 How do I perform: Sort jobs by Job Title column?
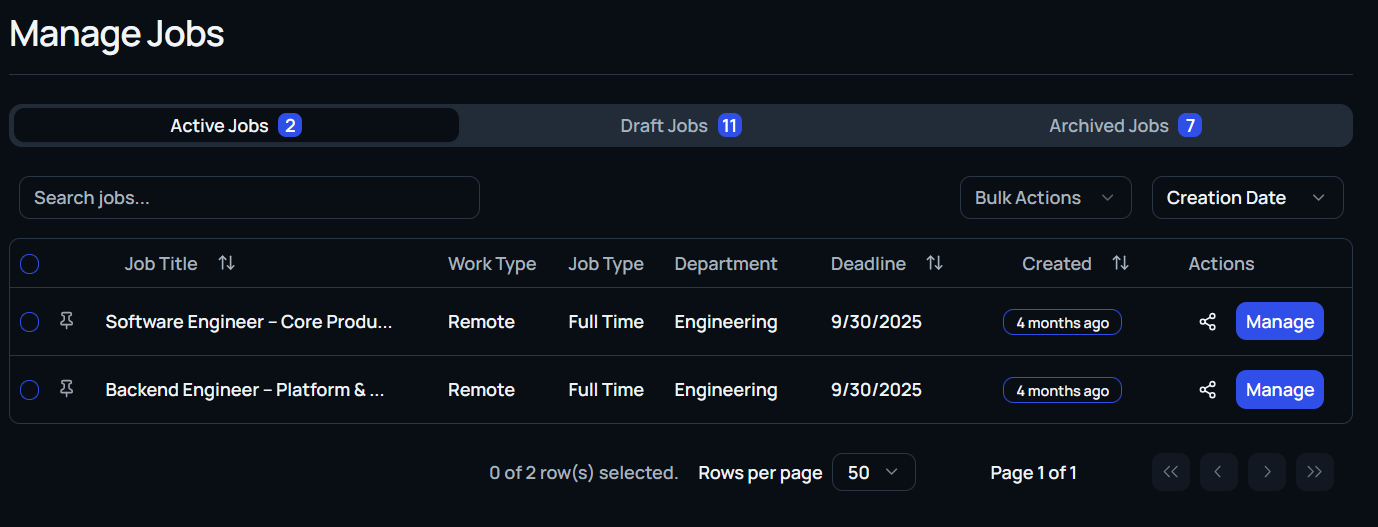(x=227, y=263)
